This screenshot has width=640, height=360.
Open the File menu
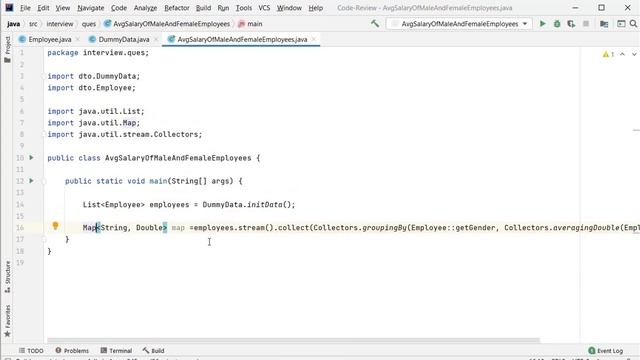coord(25,8)
